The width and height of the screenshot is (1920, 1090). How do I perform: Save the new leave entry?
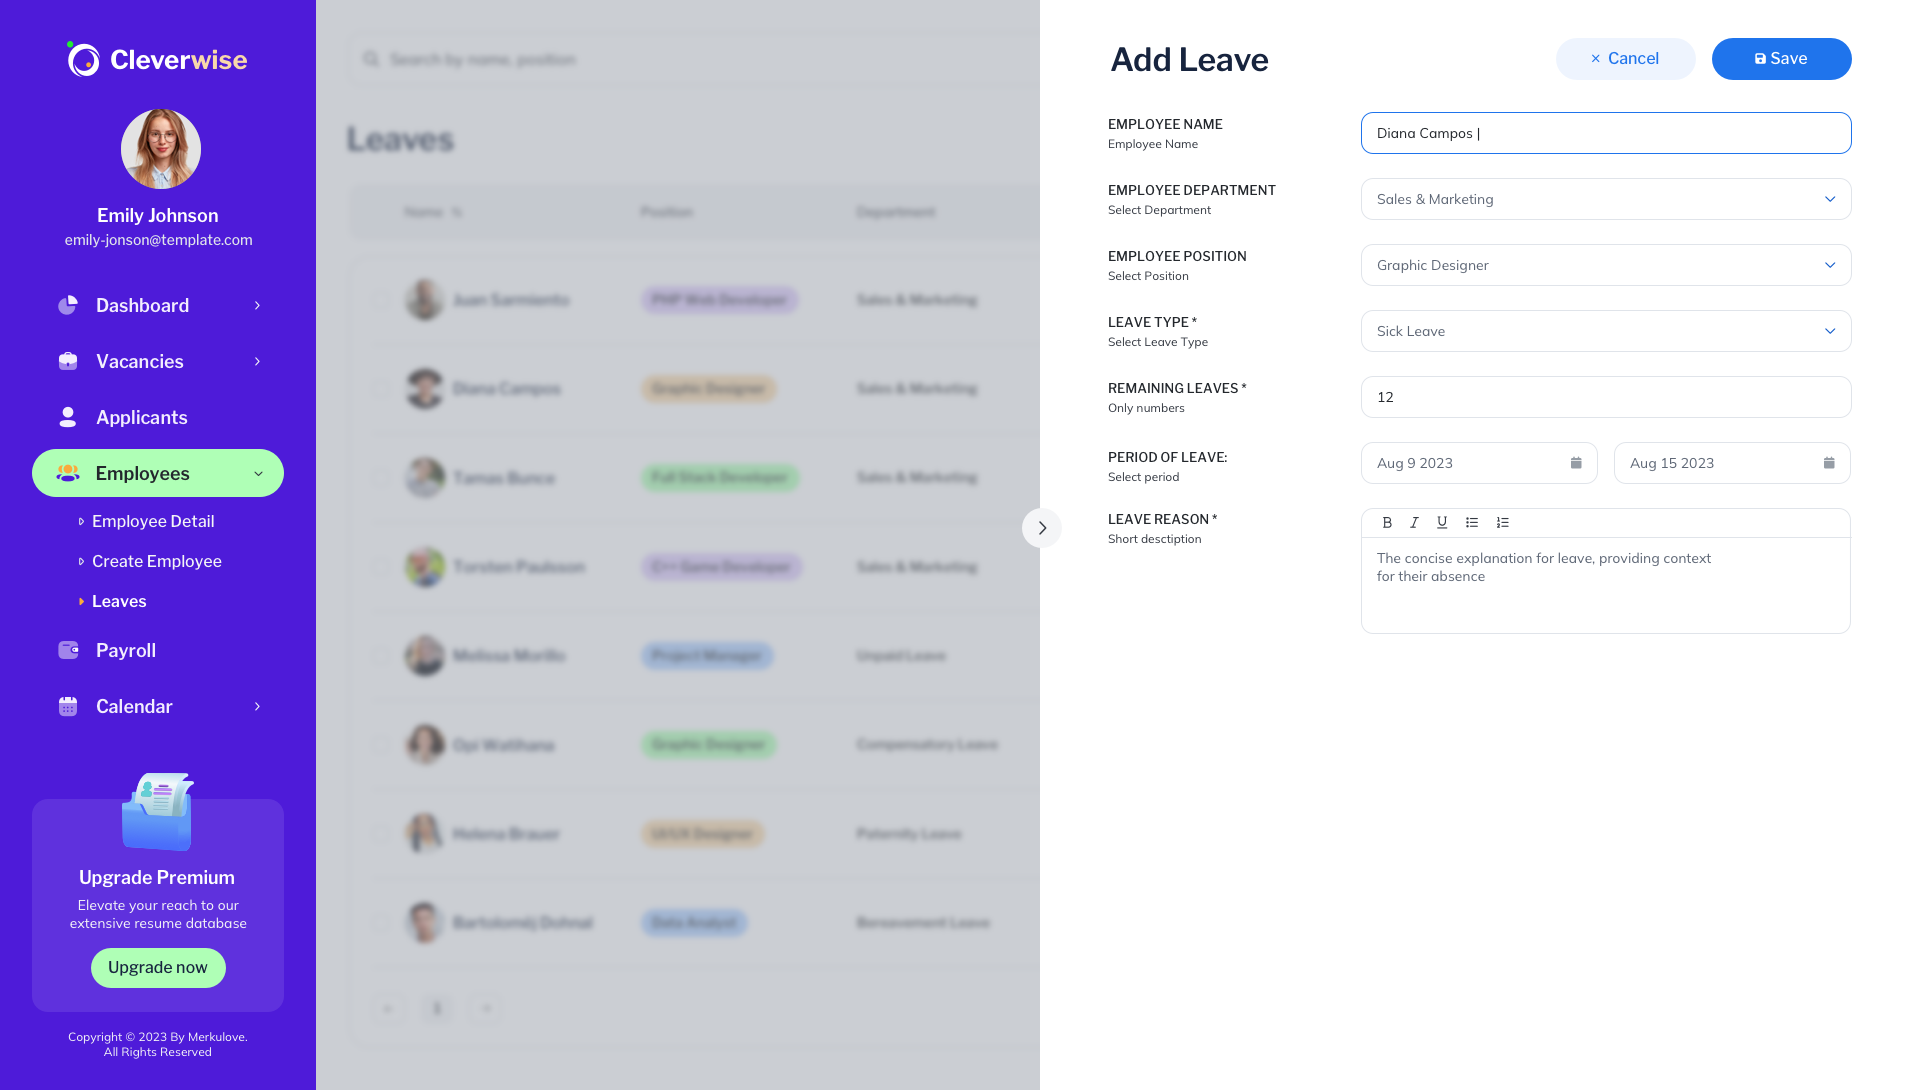[1781, 58]
